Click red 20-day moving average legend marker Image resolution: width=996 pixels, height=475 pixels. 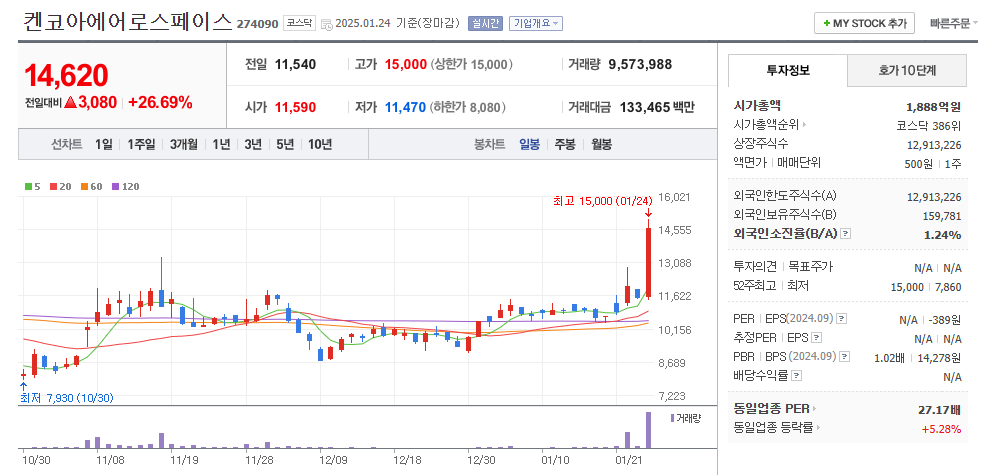[53, 187]
